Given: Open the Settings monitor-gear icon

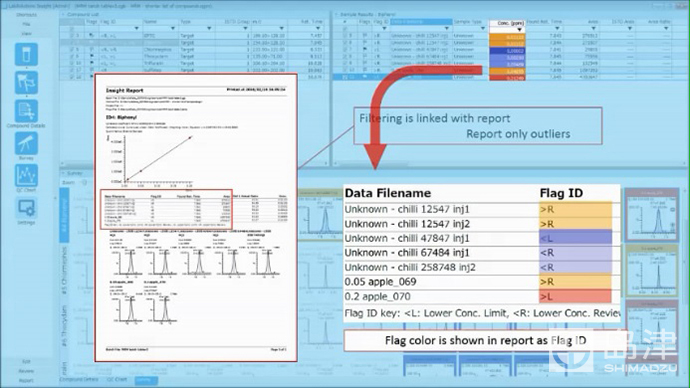Looking at the screenshot, I should click(26, 208).
